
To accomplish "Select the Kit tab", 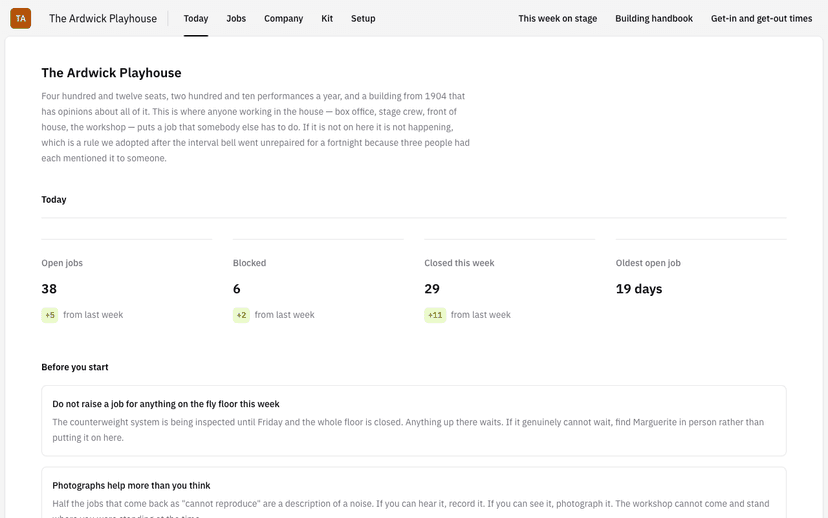I will point(327,18).
